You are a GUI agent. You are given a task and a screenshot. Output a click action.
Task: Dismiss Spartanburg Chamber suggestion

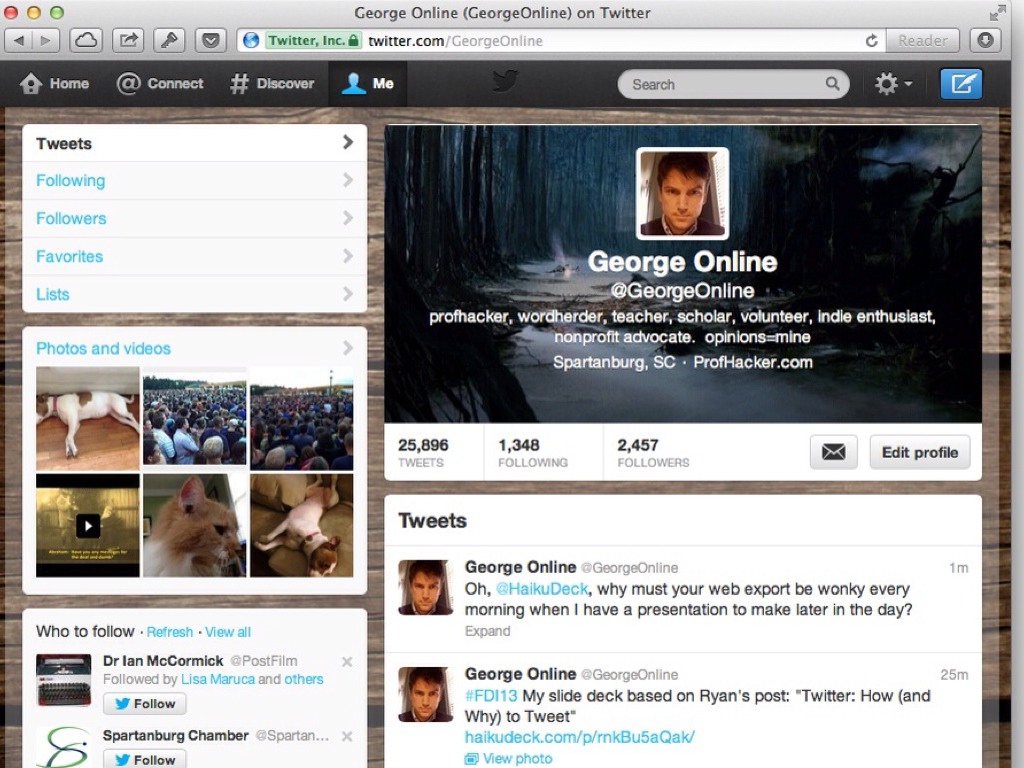coord(347,736)
